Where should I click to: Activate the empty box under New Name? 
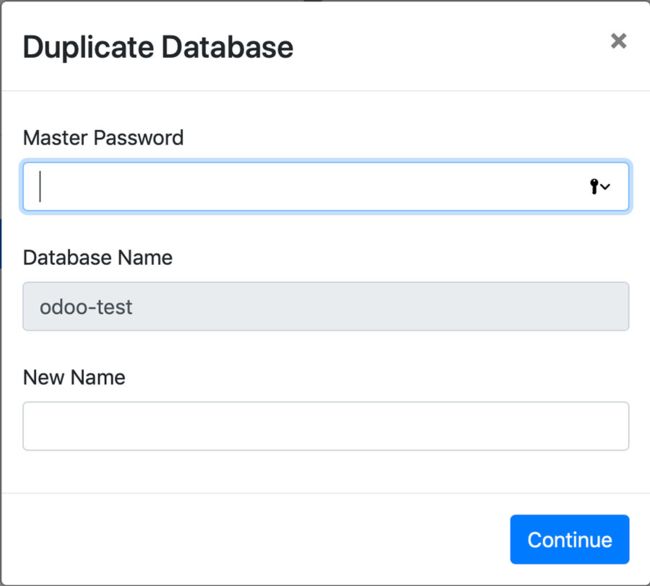pyautogui.click(x=326, y=426)
